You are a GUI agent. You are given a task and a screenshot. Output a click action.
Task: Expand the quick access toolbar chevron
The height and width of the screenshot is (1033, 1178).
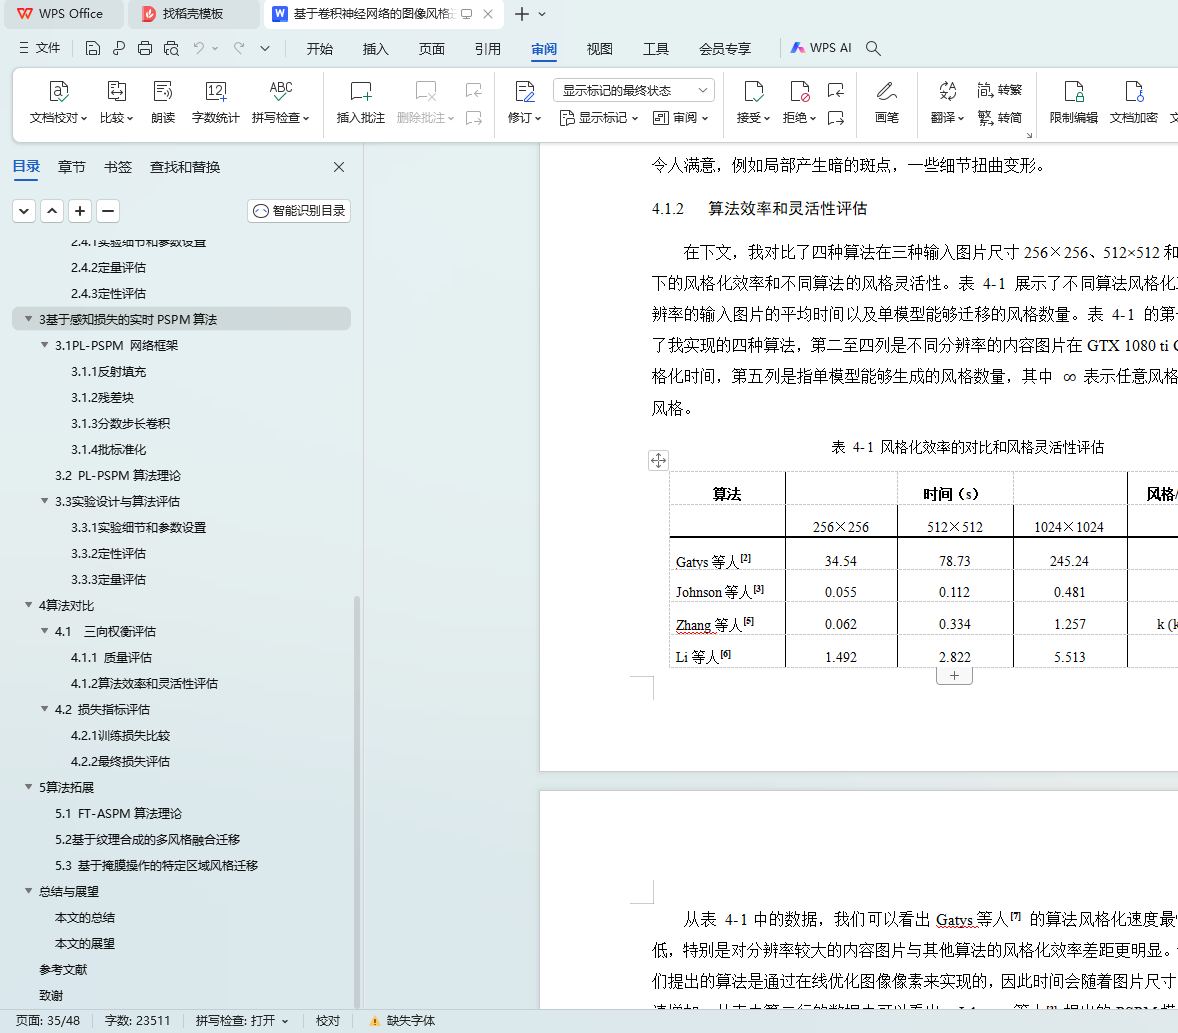[264, 49]
